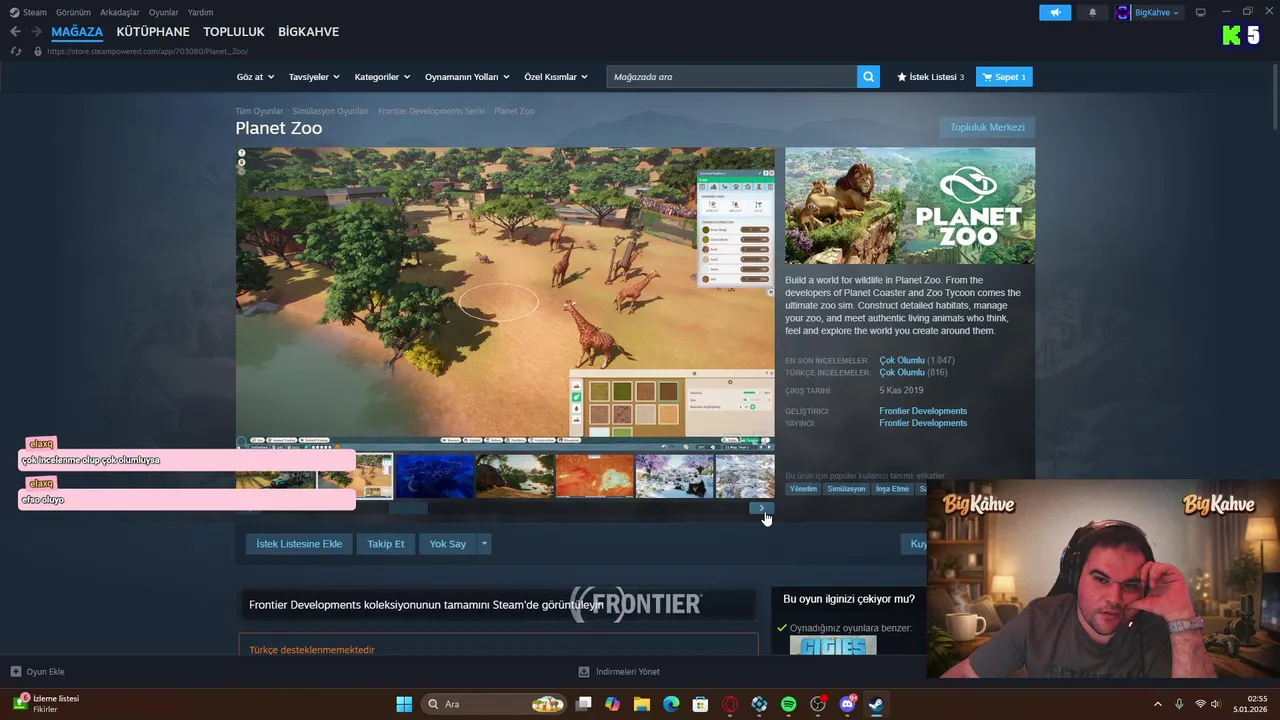Open Task View on the taskbar

[x=584, y=704]
